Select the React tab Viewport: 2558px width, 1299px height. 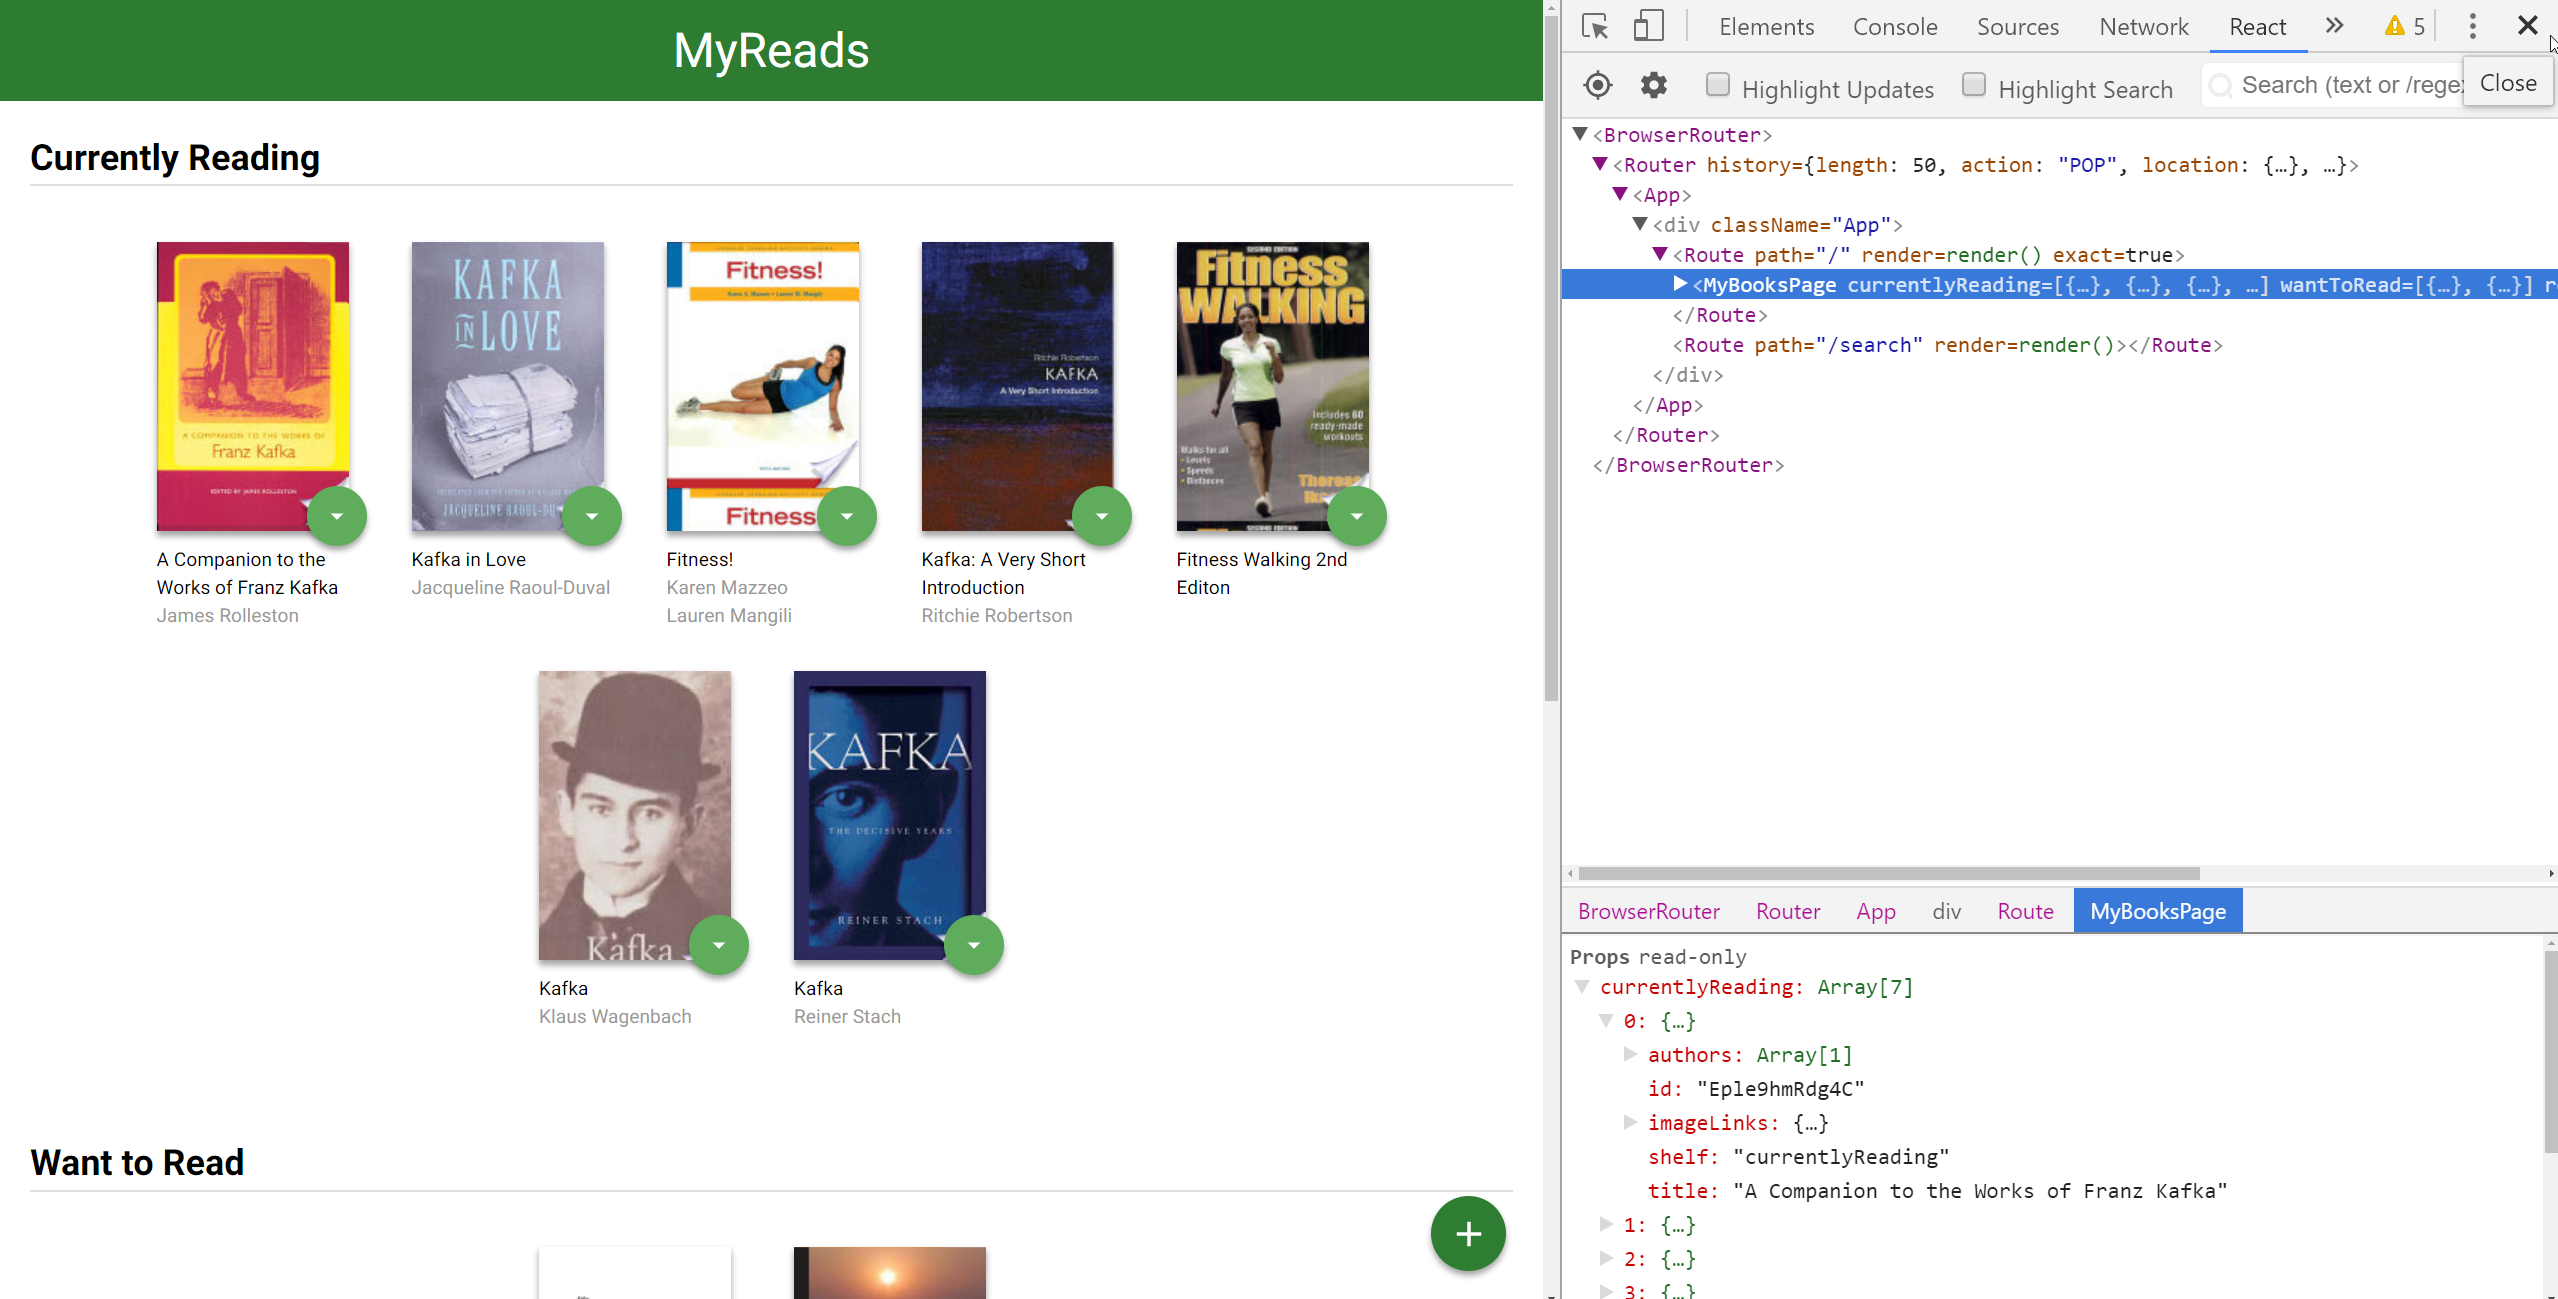click(x=2257, y=27)
